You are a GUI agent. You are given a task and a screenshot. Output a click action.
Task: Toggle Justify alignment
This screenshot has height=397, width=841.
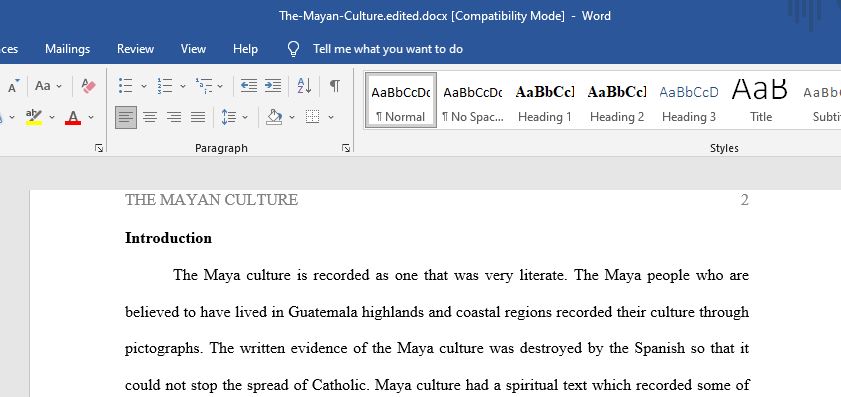click(198, 117)
